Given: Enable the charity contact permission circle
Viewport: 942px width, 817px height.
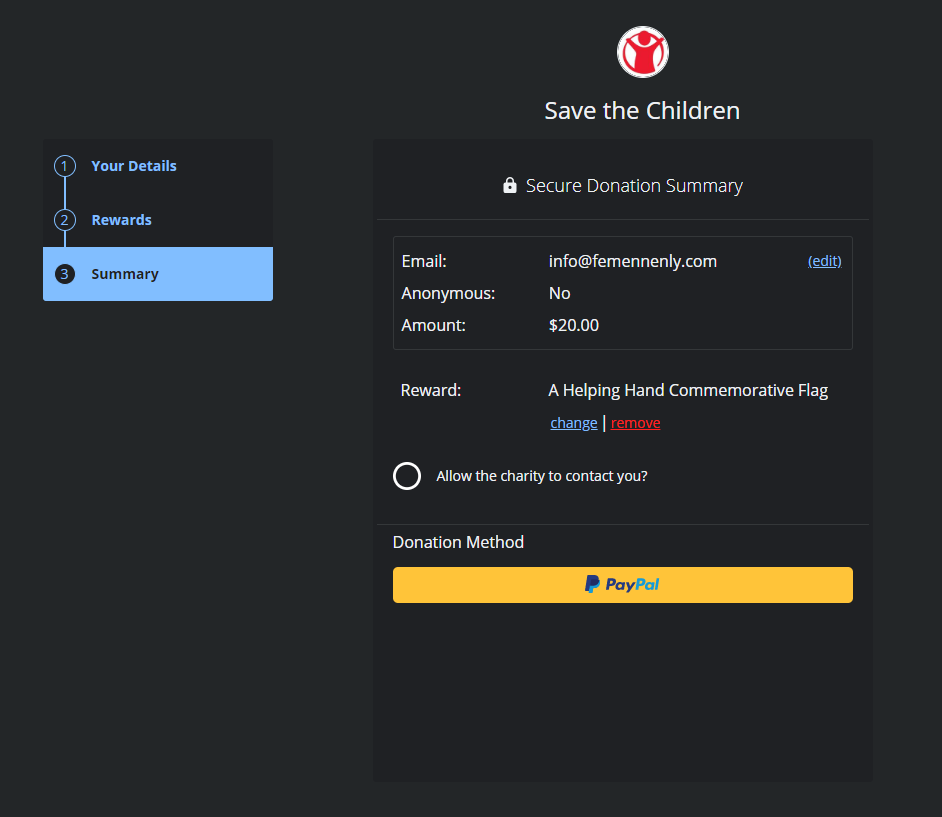Looking at the screenshot, I should click(x=407, y=476).
